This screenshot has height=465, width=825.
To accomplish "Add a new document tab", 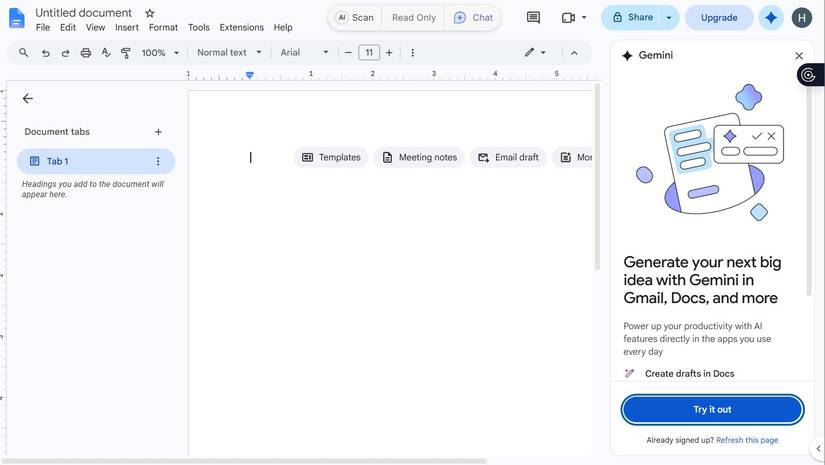I will click(158, 132).
